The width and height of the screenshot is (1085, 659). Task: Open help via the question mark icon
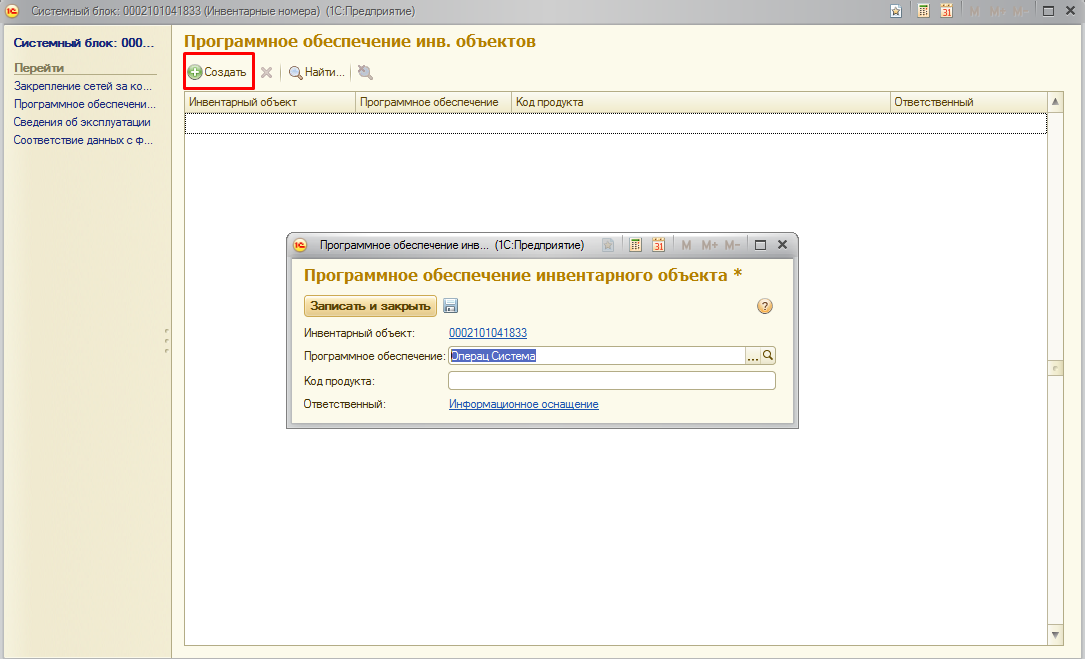(765, 307)
